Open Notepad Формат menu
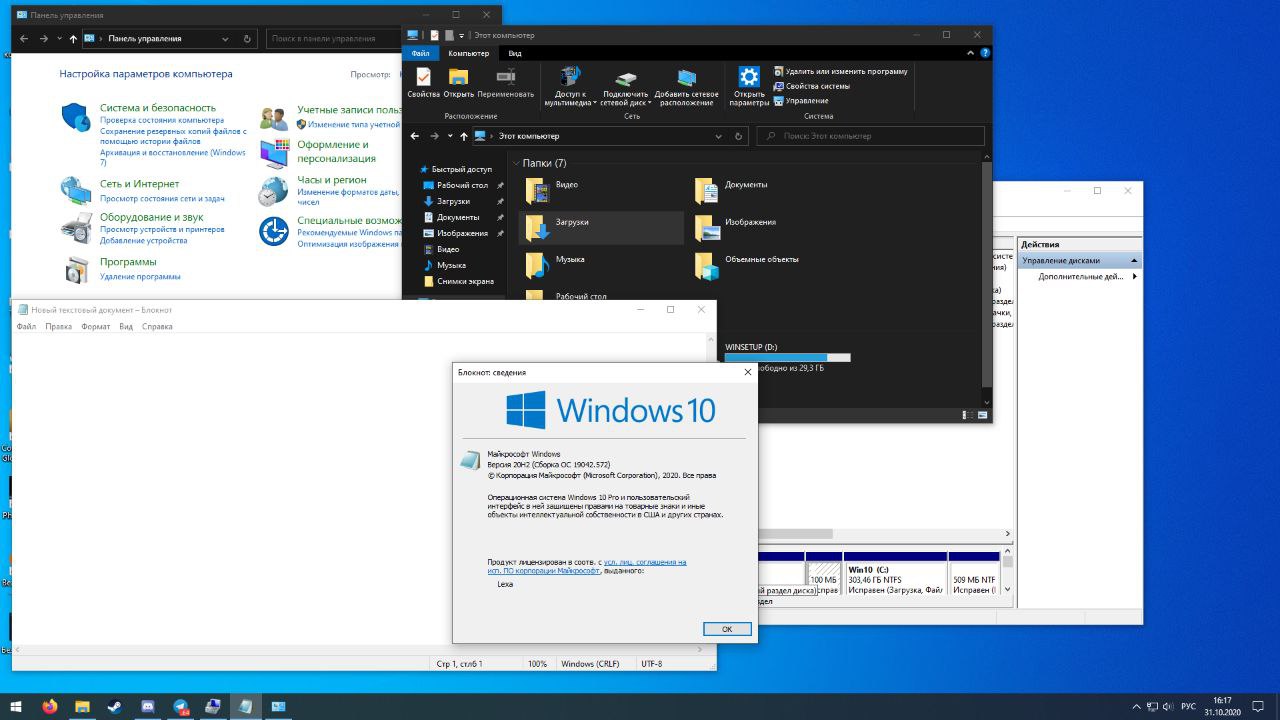1280x720 pixels. pyautogui.click(x=96, y=326)
